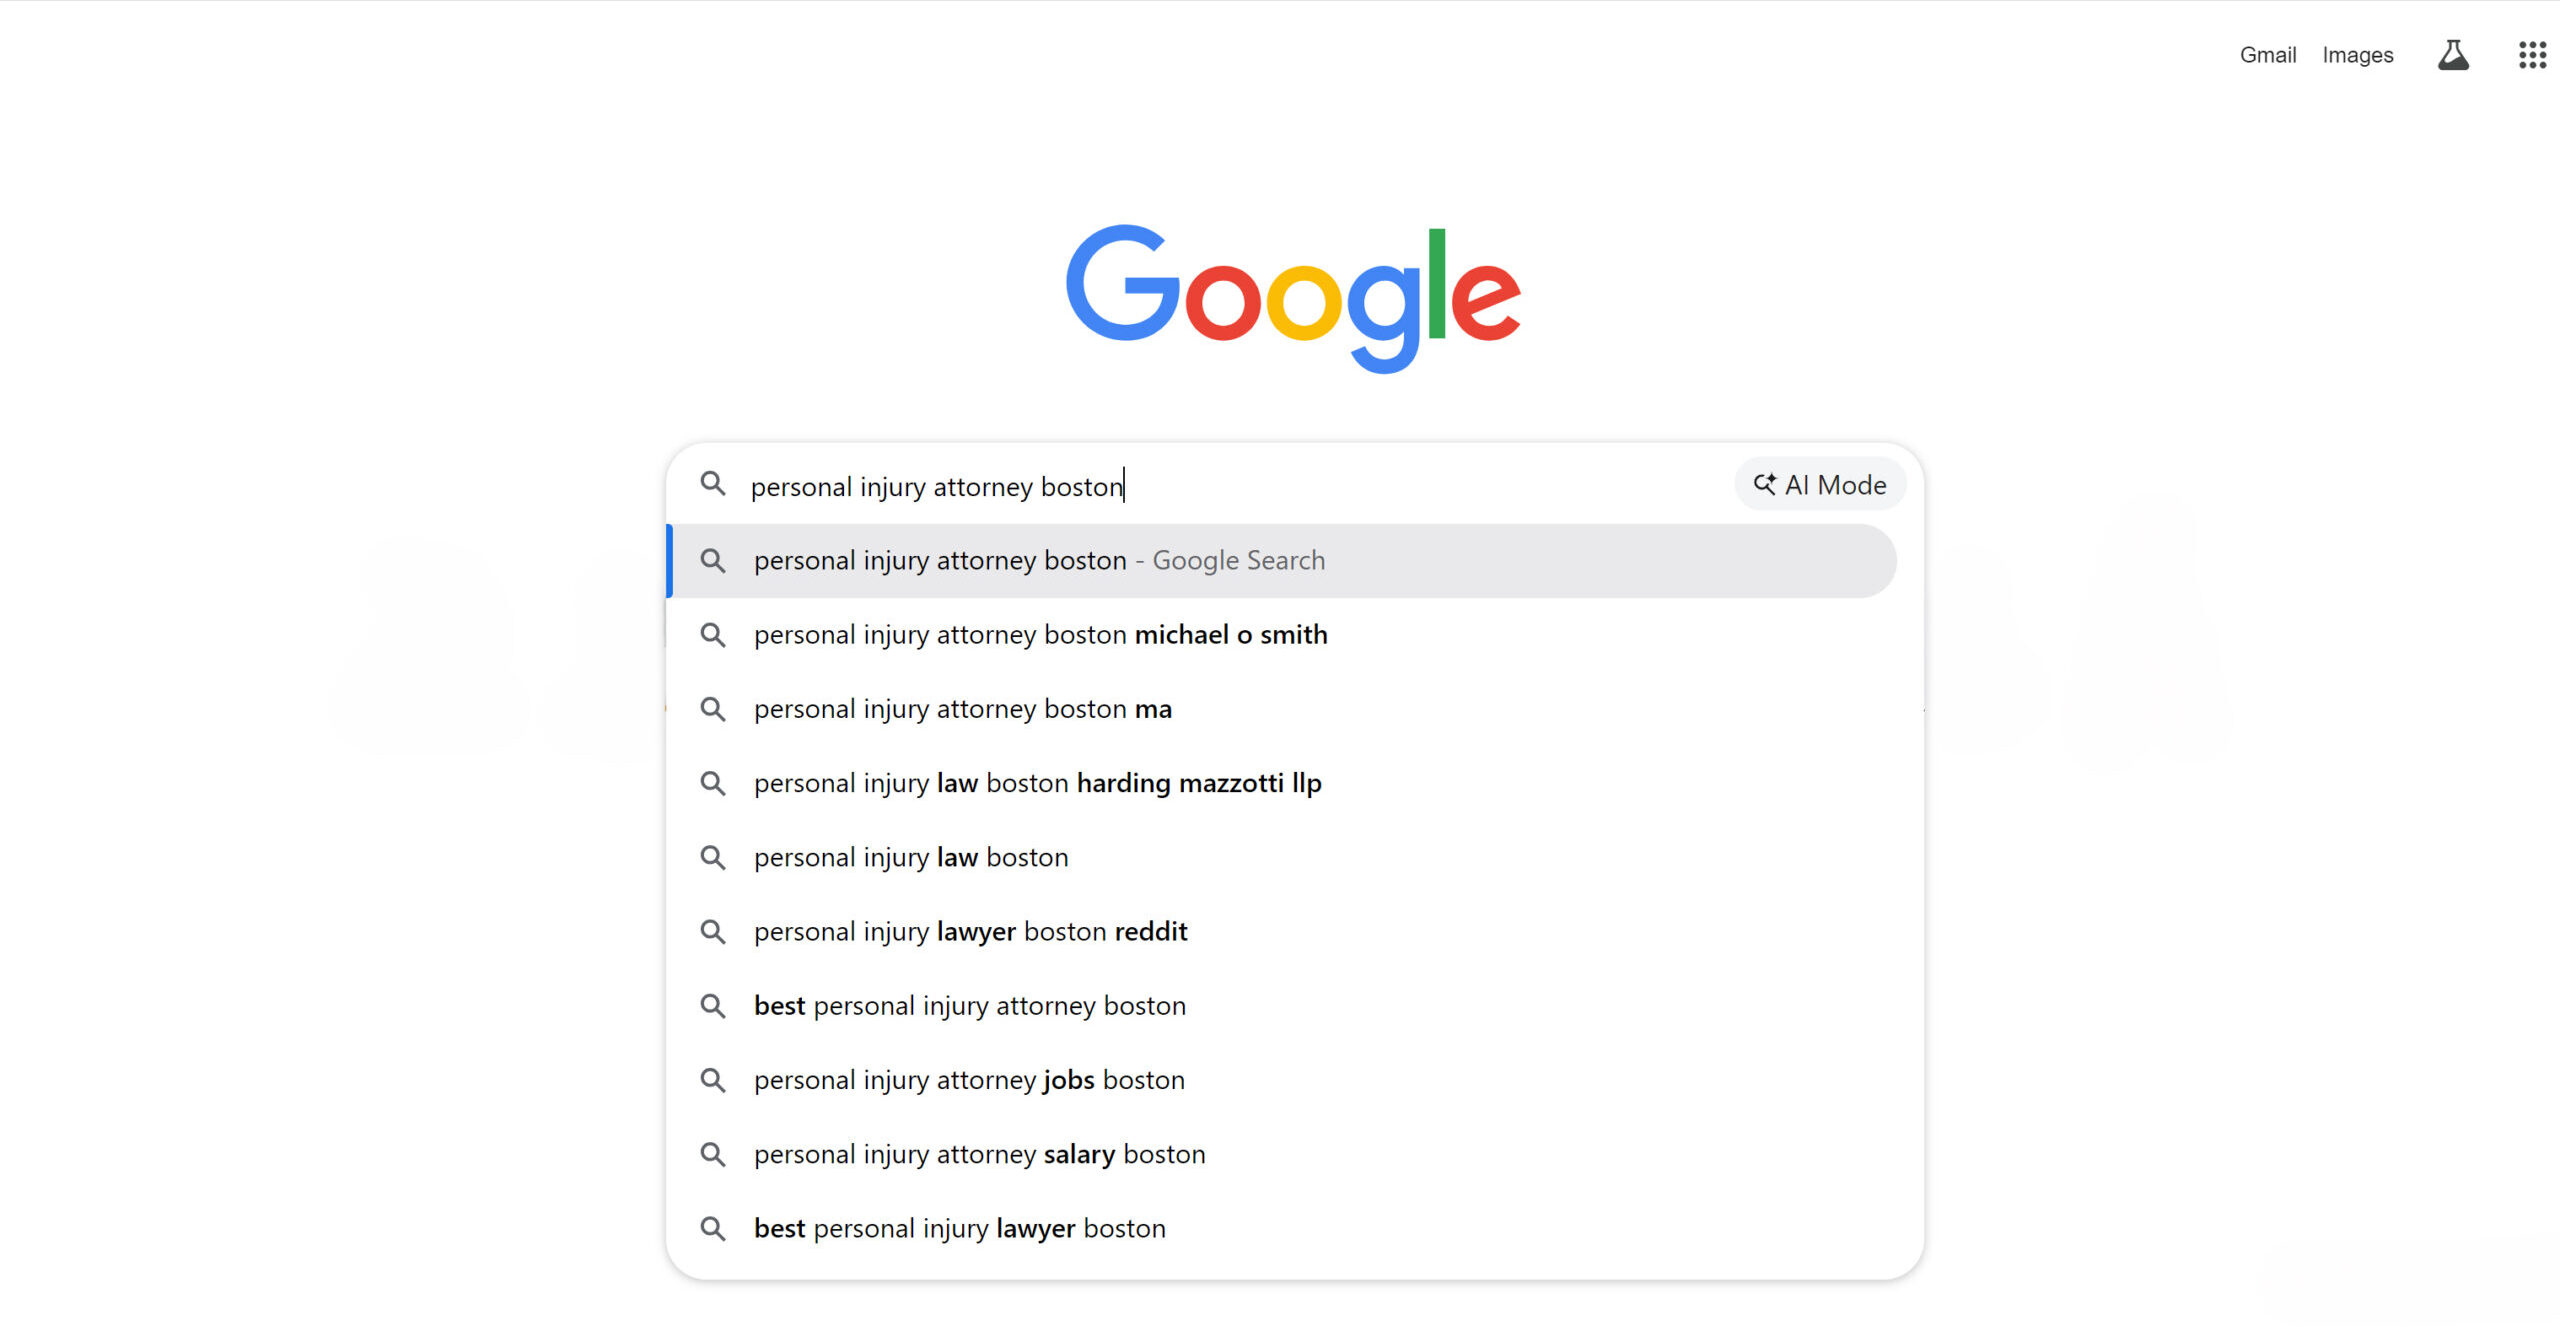Select the highlighted 'personal injury attorney boston - Google Search' suggestion
Screen dimensions: 2560x1327
[x=1039, y=560]
